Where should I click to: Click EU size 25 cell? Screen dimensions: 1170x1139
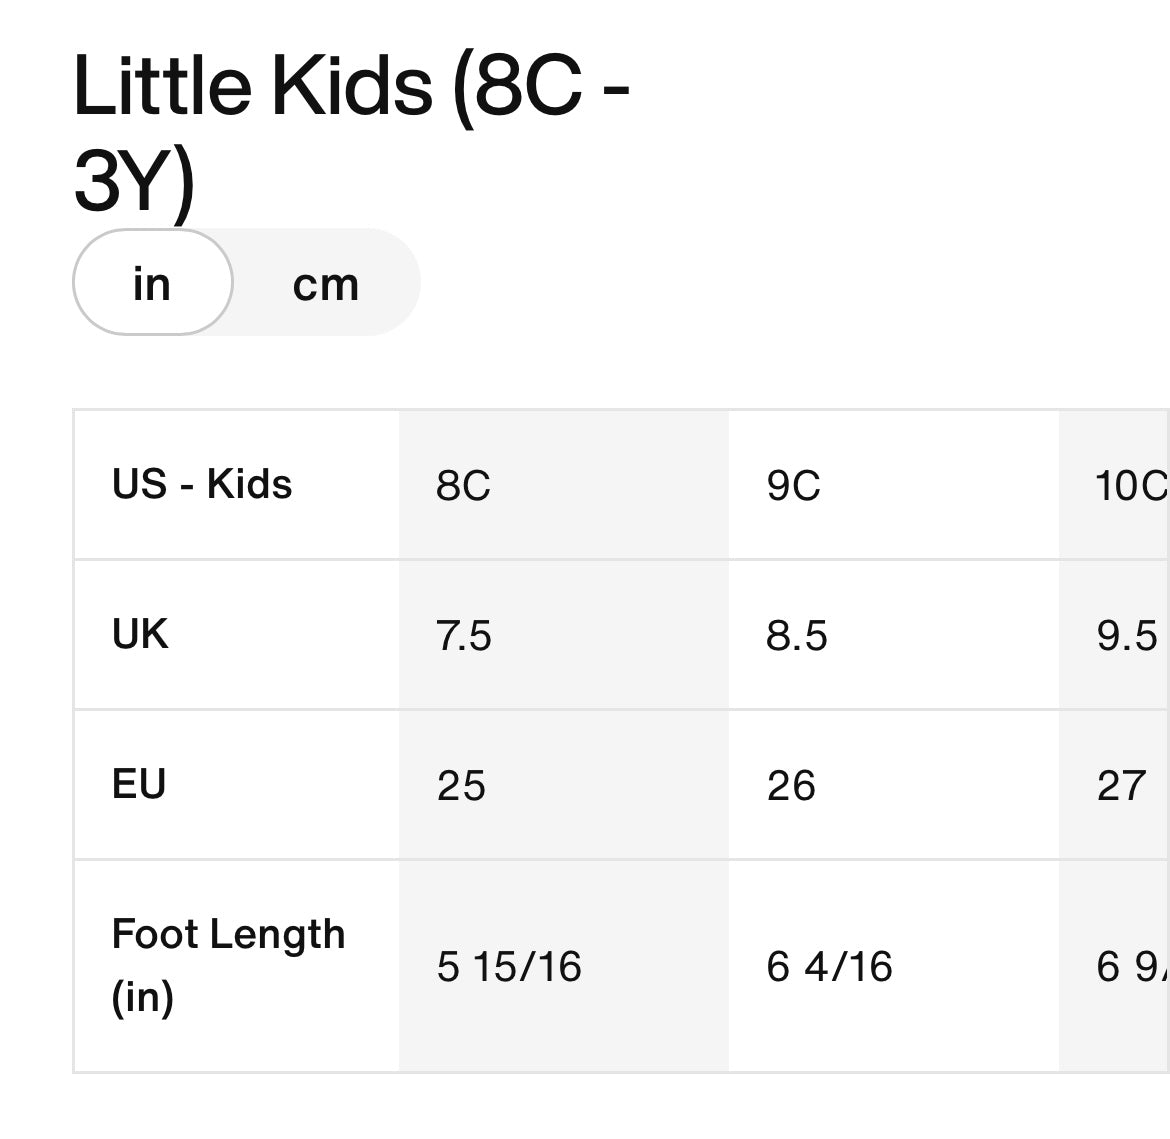coord(461,786)
